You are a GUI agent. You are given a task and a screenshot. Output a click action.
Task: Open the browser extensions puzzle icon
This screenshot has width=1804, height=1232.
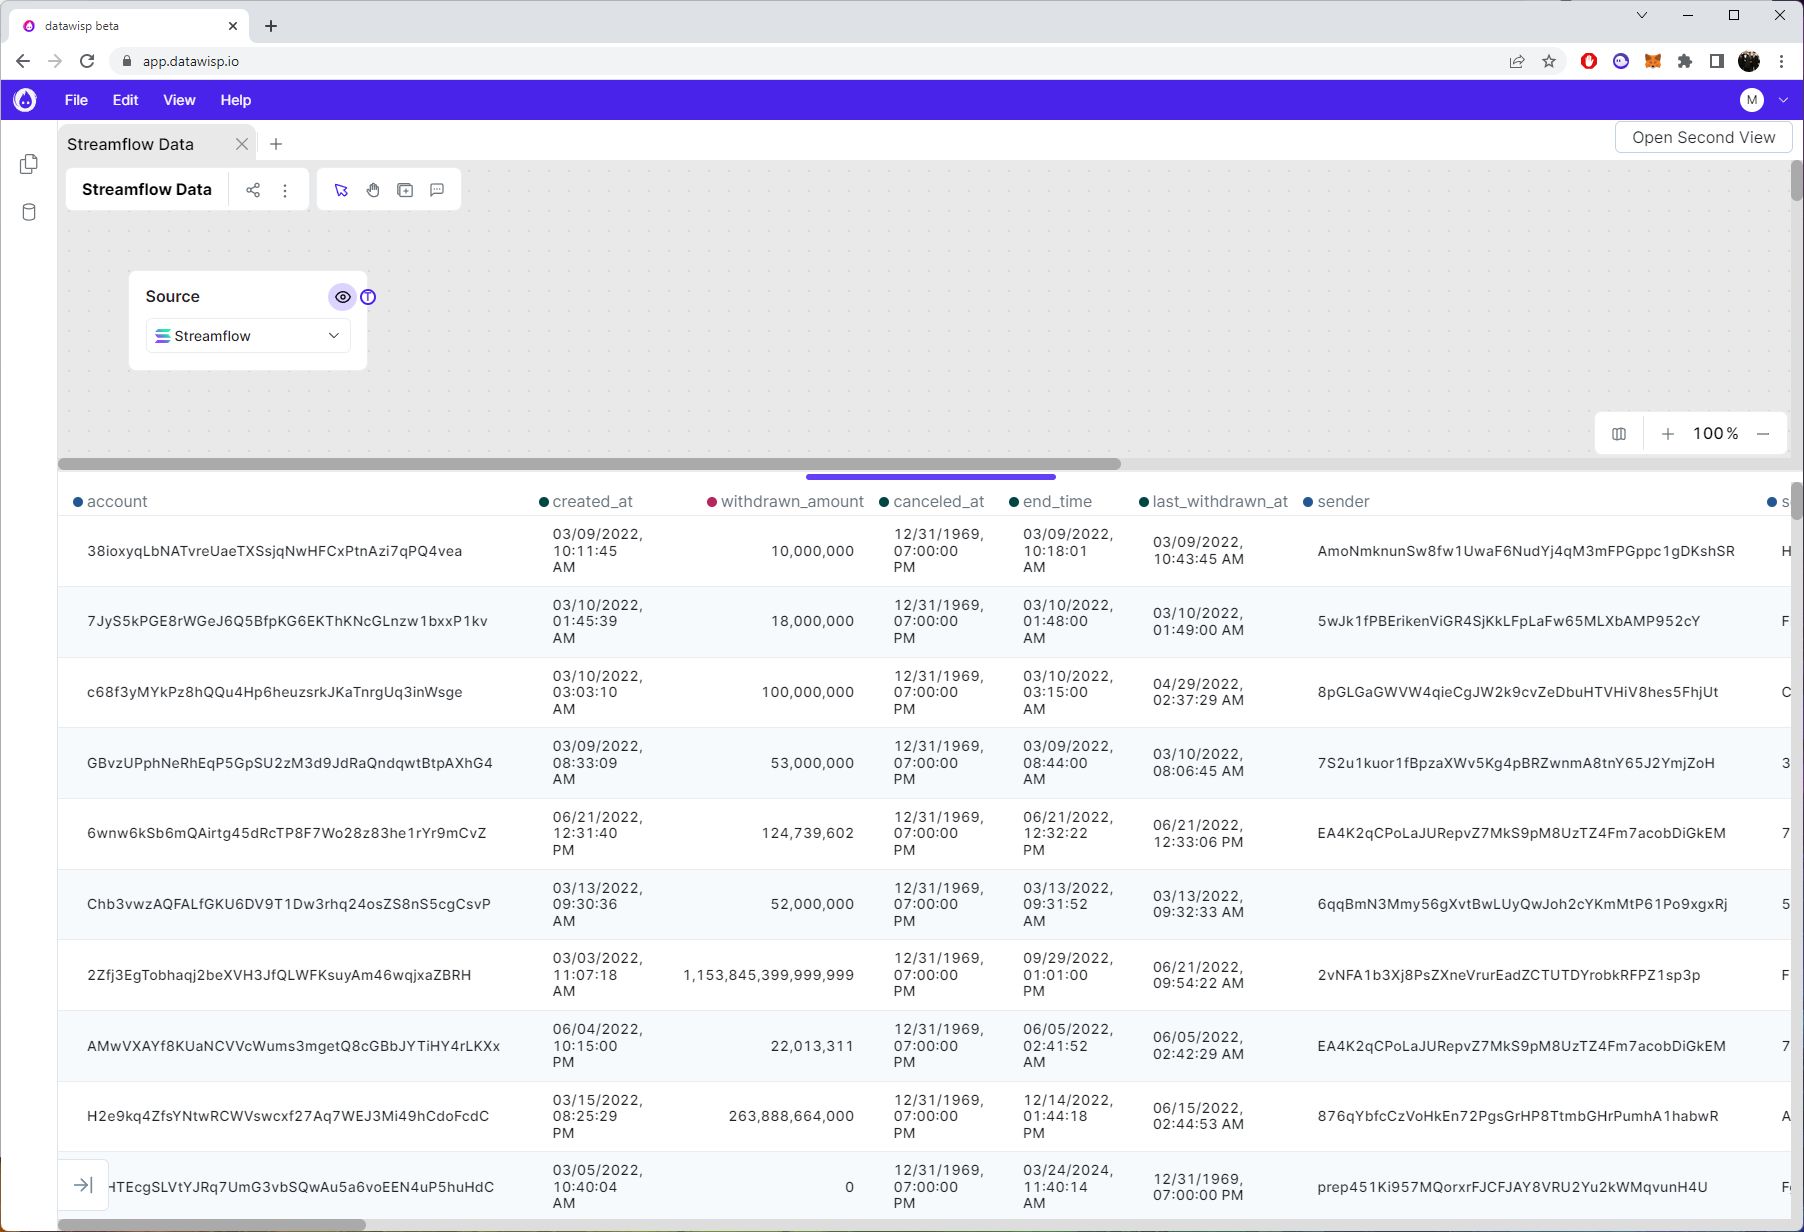(x=1685, y=61)
